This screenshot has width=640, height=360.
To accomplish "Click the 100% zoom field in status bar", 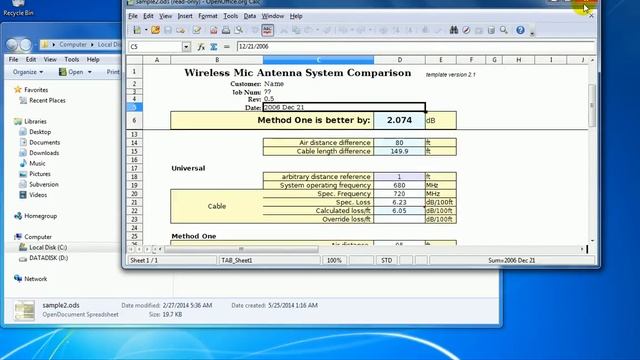I will [334, 260].
